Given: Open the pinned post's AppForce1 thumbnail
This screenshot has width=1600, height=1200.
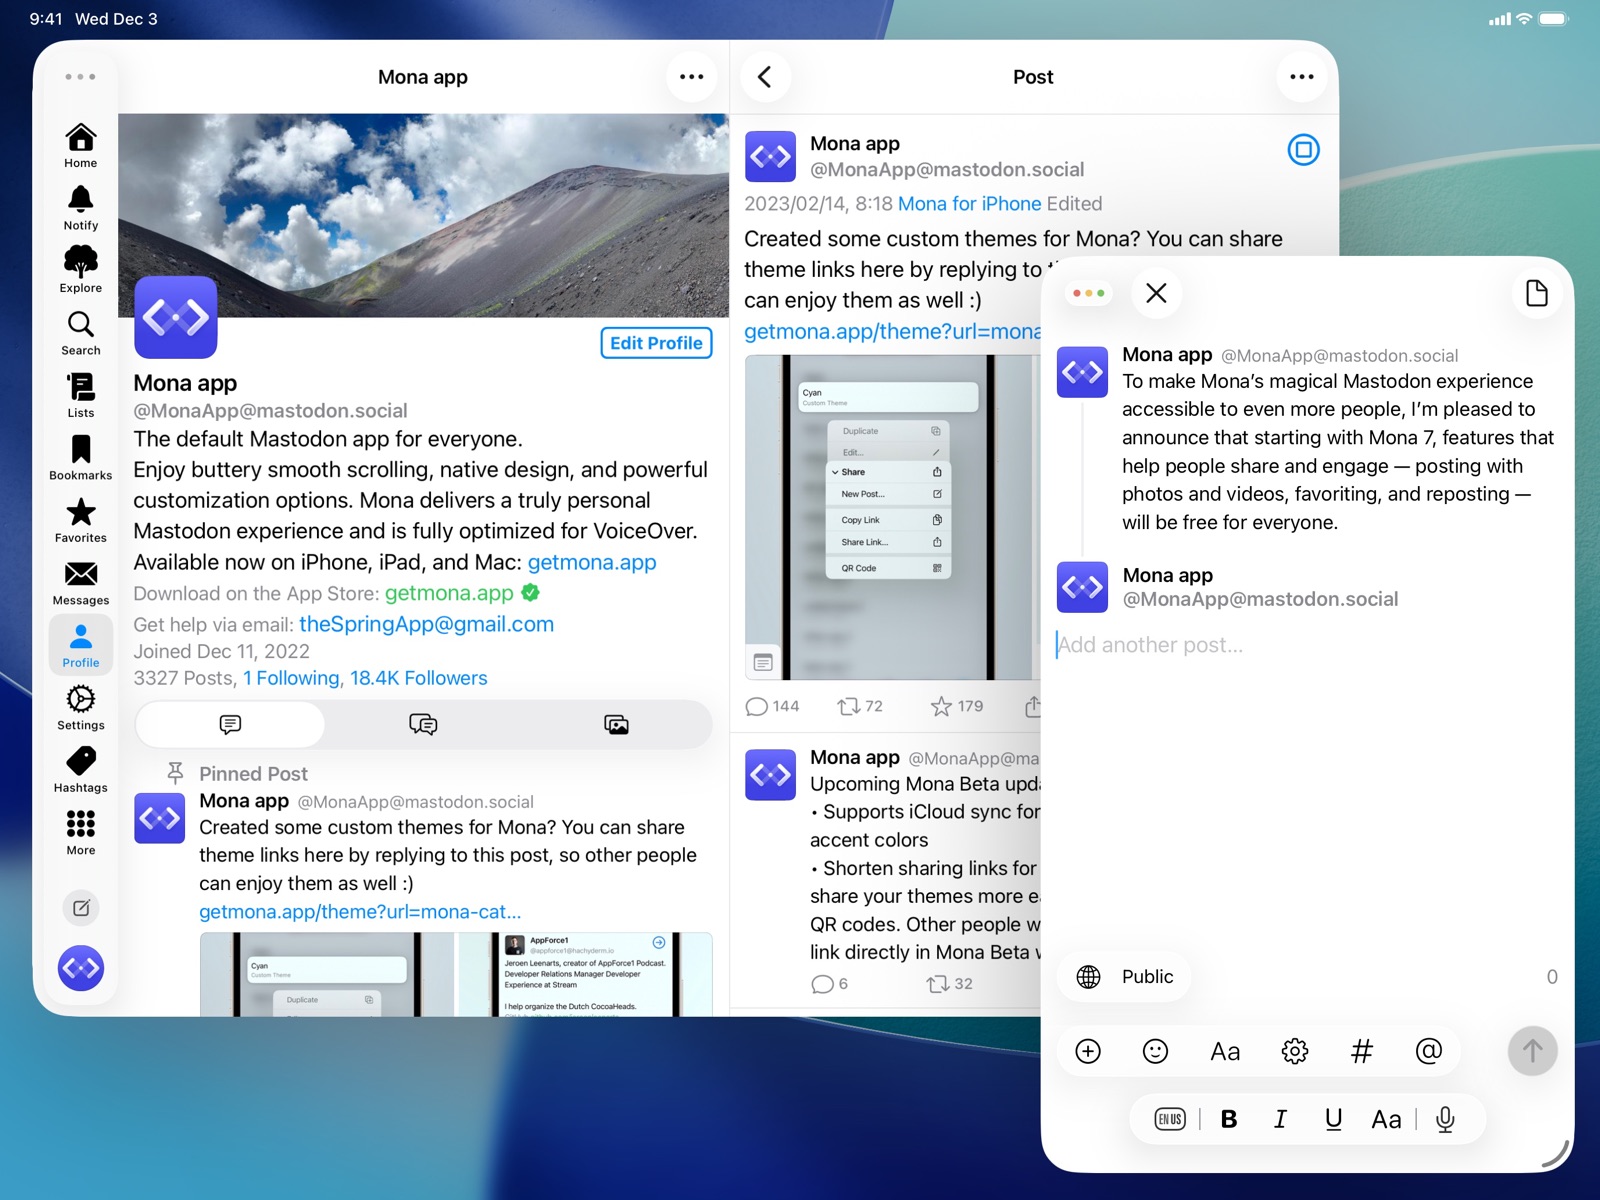Looking at the screenshot, I should [x=586, y=975].
